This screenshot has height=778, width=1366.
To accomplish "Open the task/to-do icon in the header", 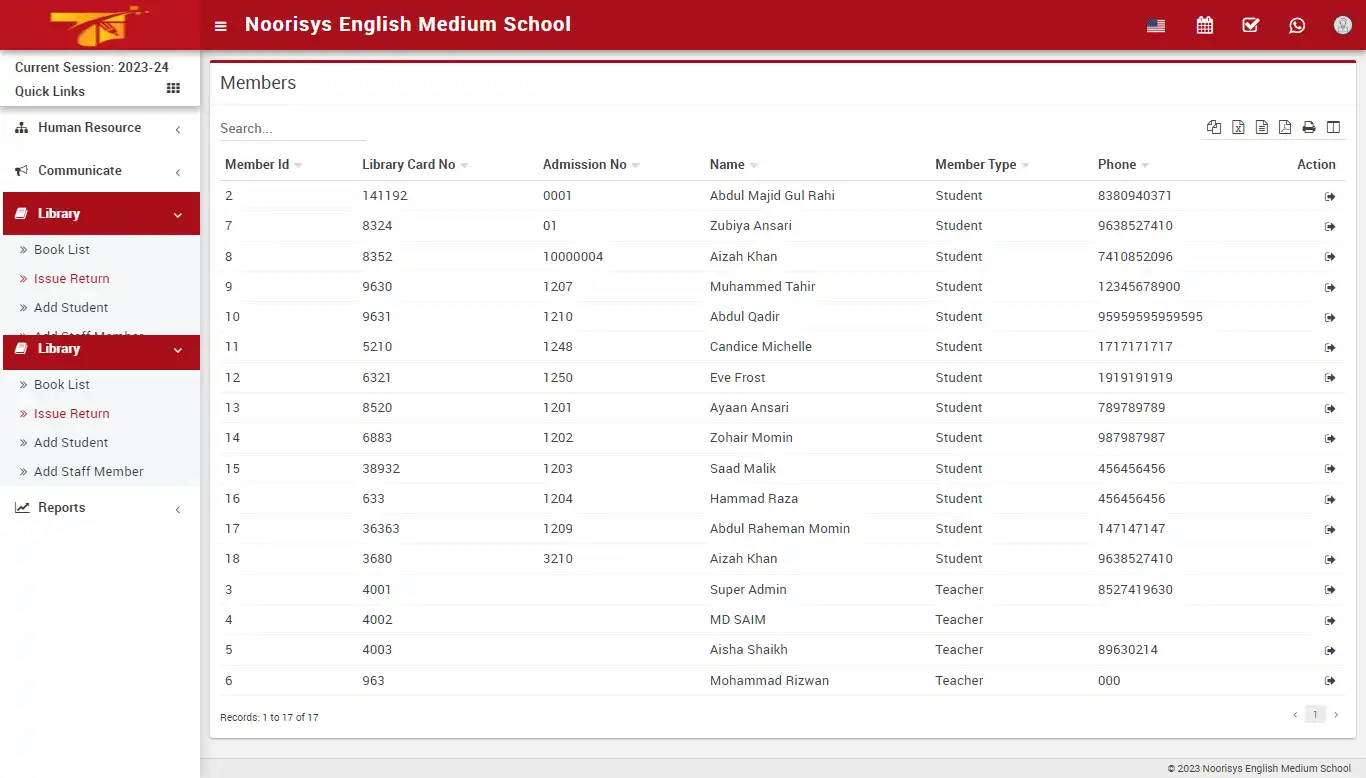I will coord(1250,25).
